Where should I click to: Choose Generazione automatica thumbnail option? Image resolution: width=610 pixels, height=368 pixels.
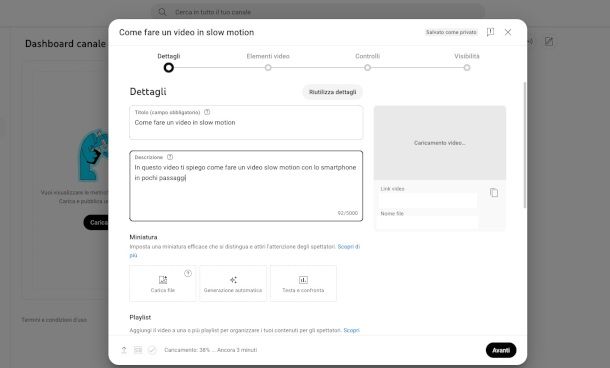[233, 284]
